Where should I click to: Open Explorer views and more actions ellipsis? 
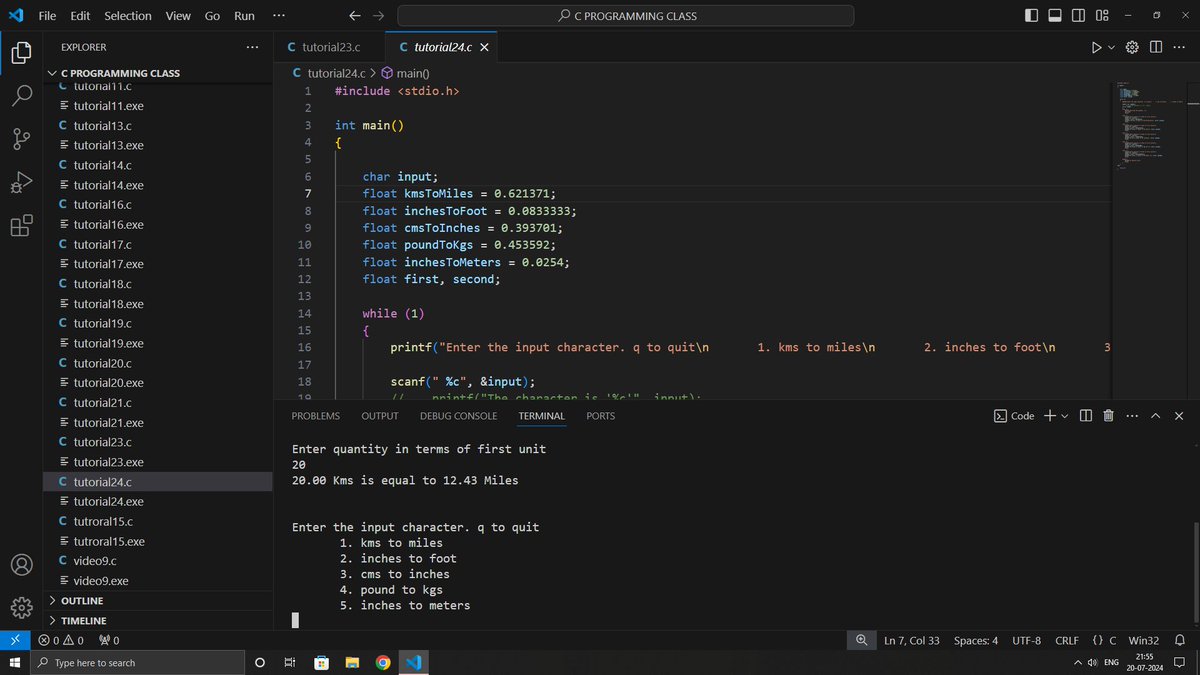[252, 47]
